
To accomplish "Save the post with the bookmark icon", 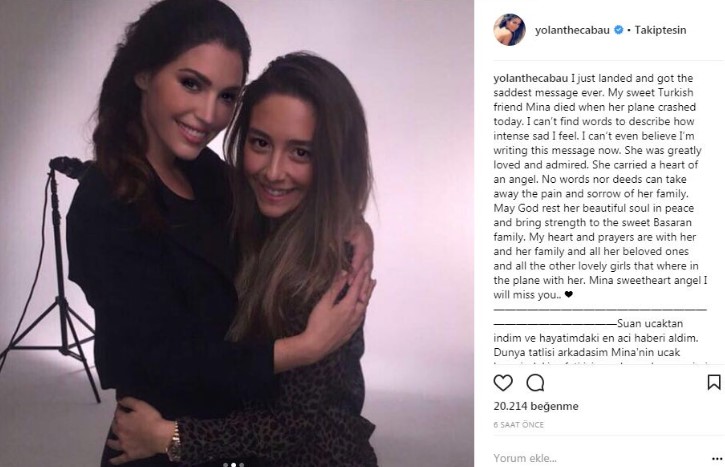I will click(x=714, y=382).
